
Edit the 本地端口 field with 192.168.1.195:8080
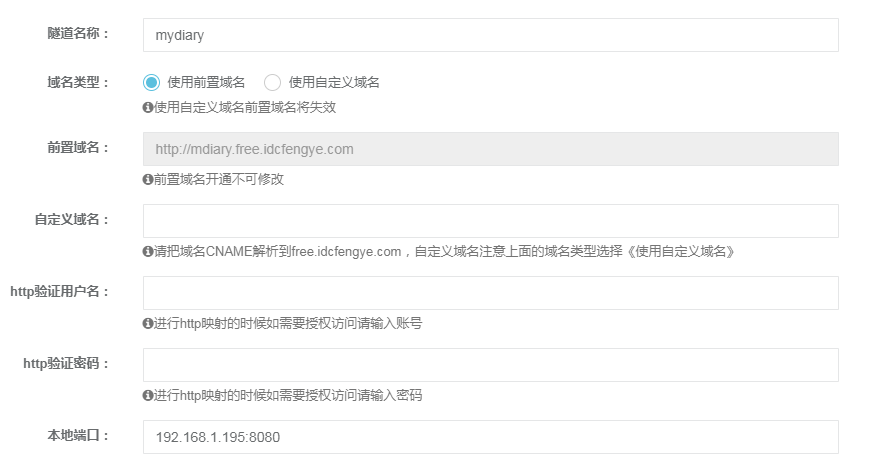[490, 437]
